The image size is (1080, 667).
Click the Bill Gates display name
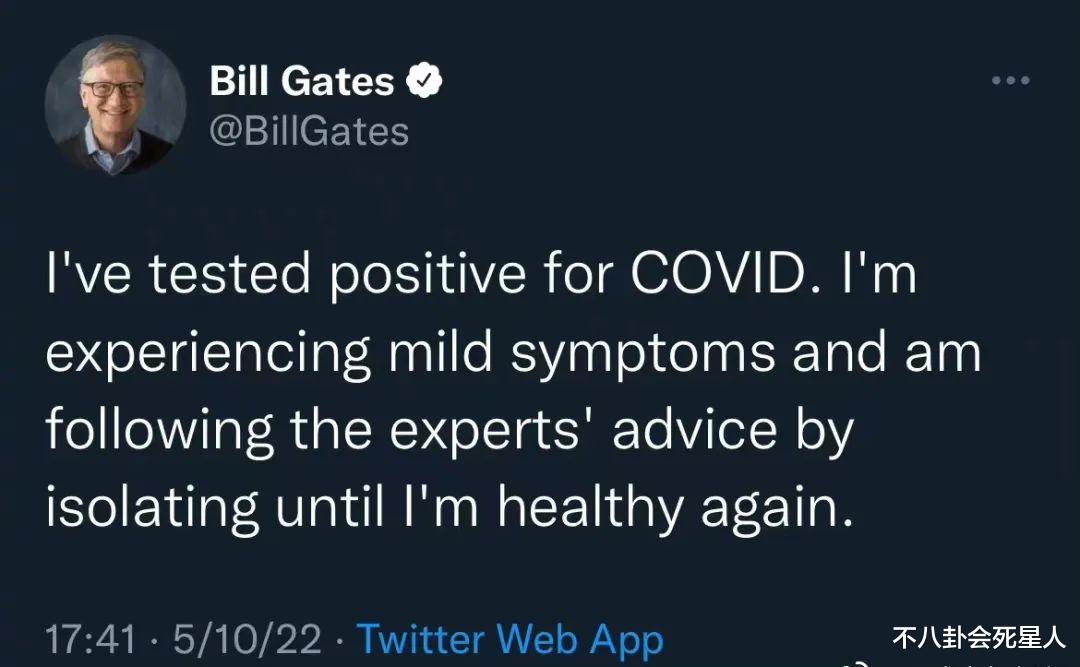[x=301, y=82]
